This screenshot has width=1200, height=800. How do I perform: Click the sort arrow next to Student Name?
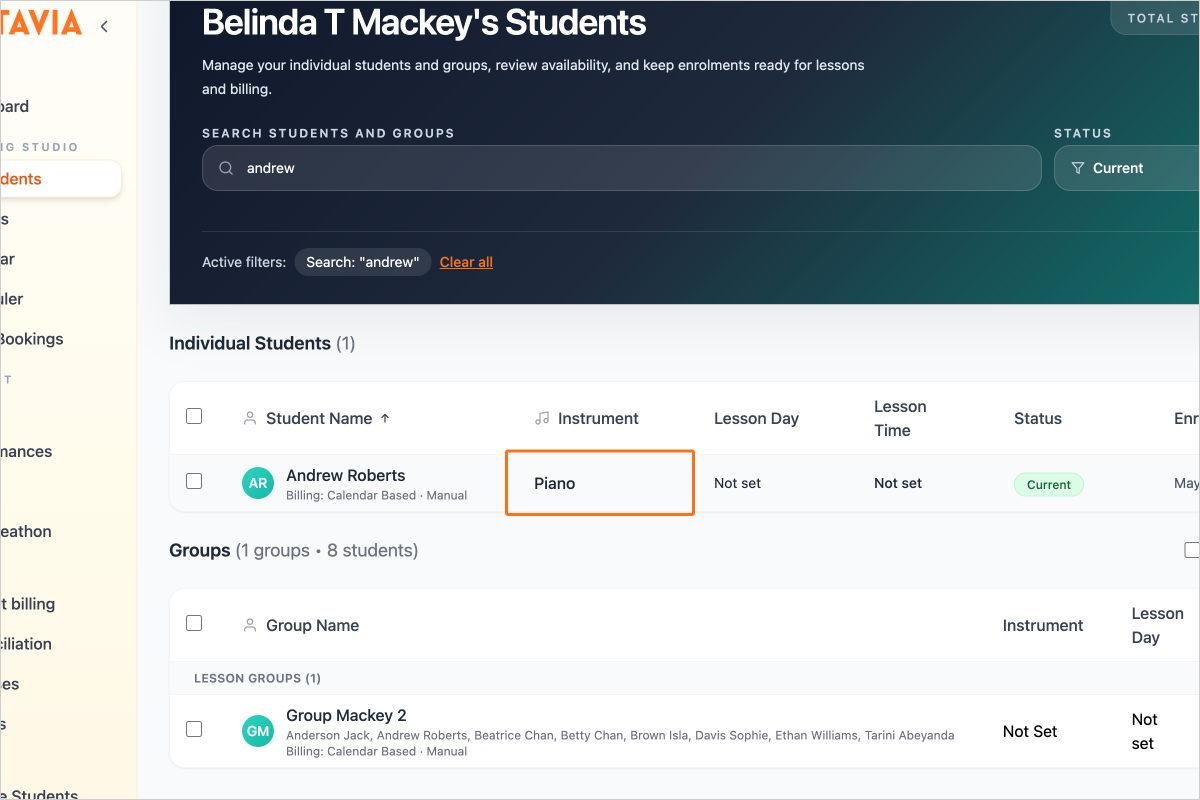pos(386,418)
